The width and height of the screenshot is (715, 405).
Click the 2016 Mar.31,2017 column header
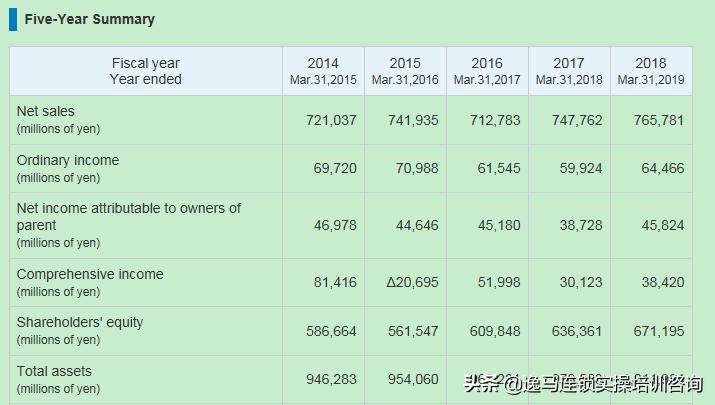487,71
